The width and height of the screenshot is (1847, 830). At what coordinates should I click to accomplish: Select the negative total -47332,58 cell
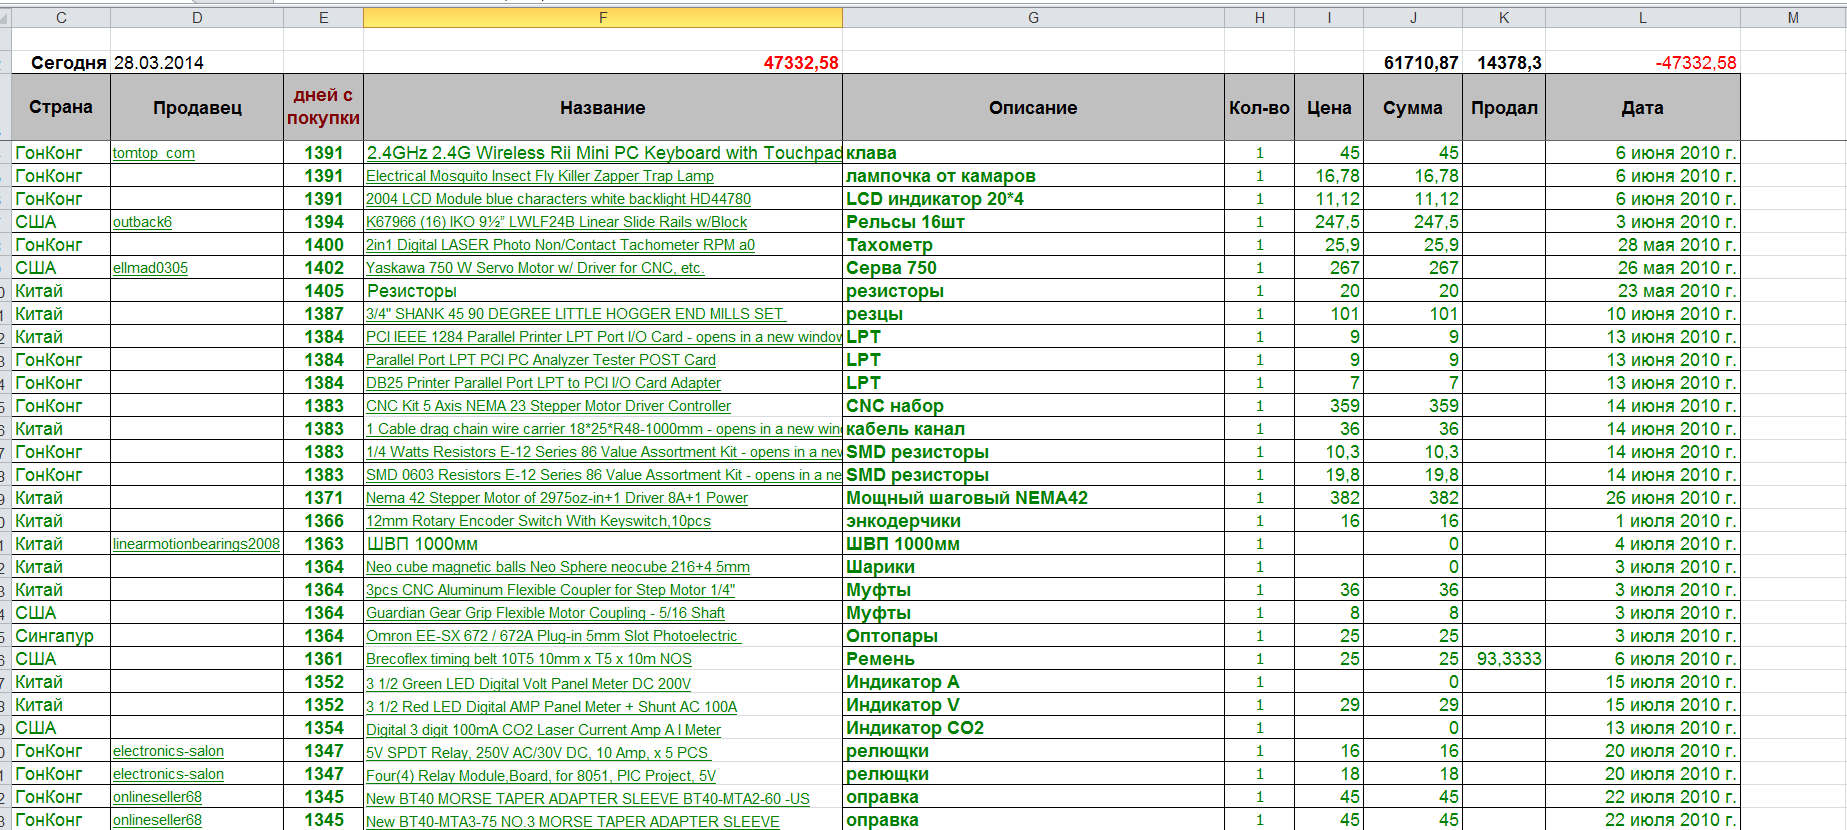(1696, 63)
